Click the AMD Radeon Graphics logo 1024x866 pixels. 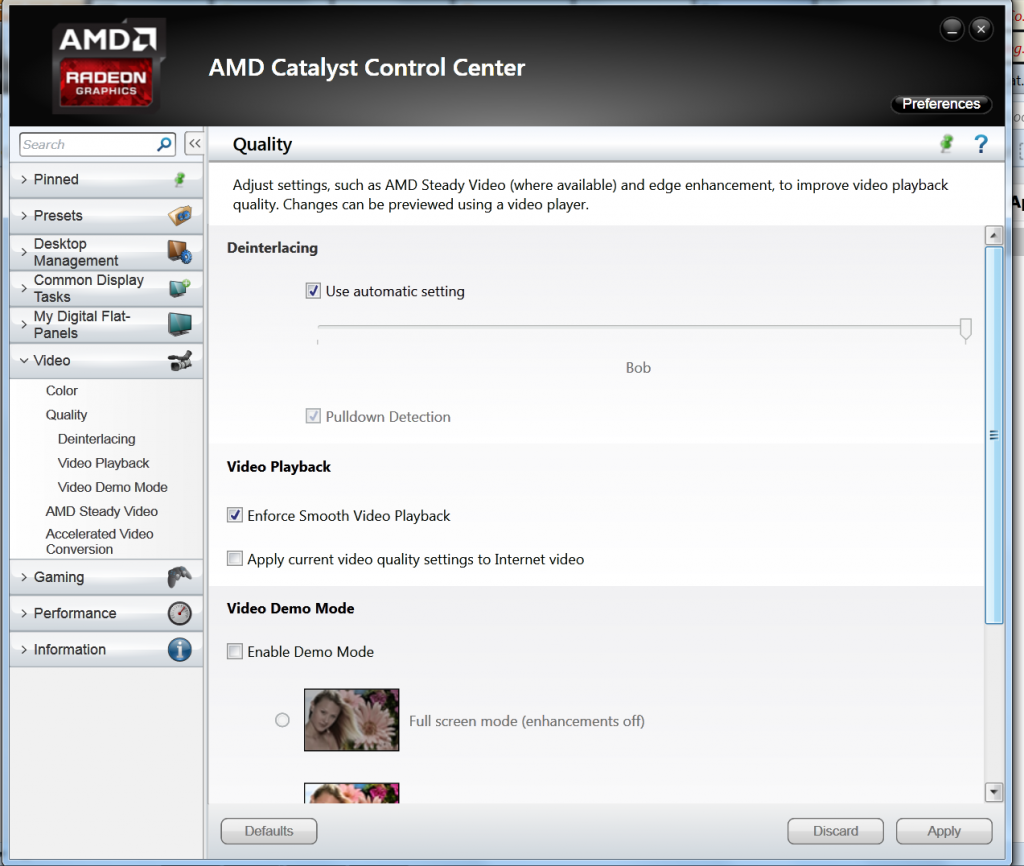pyautogui.click(x=107, y=67)
